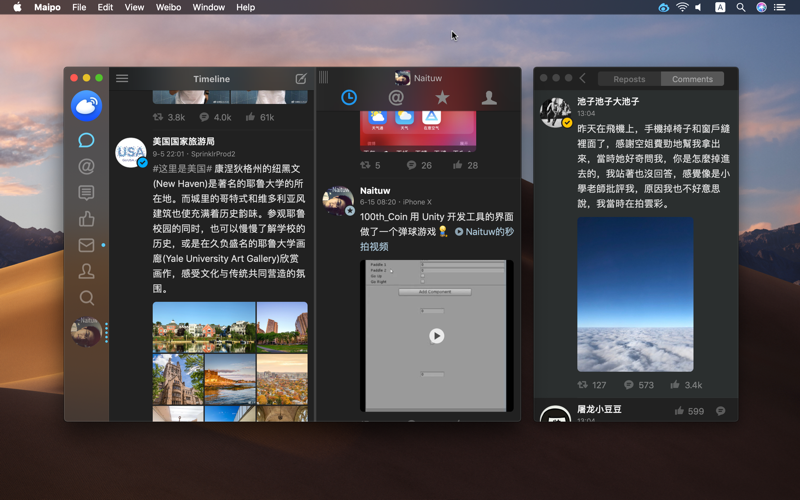Show Naituw's mentions @ tab
The width and height of the screenshot is (800, 500).
[396, 97]
